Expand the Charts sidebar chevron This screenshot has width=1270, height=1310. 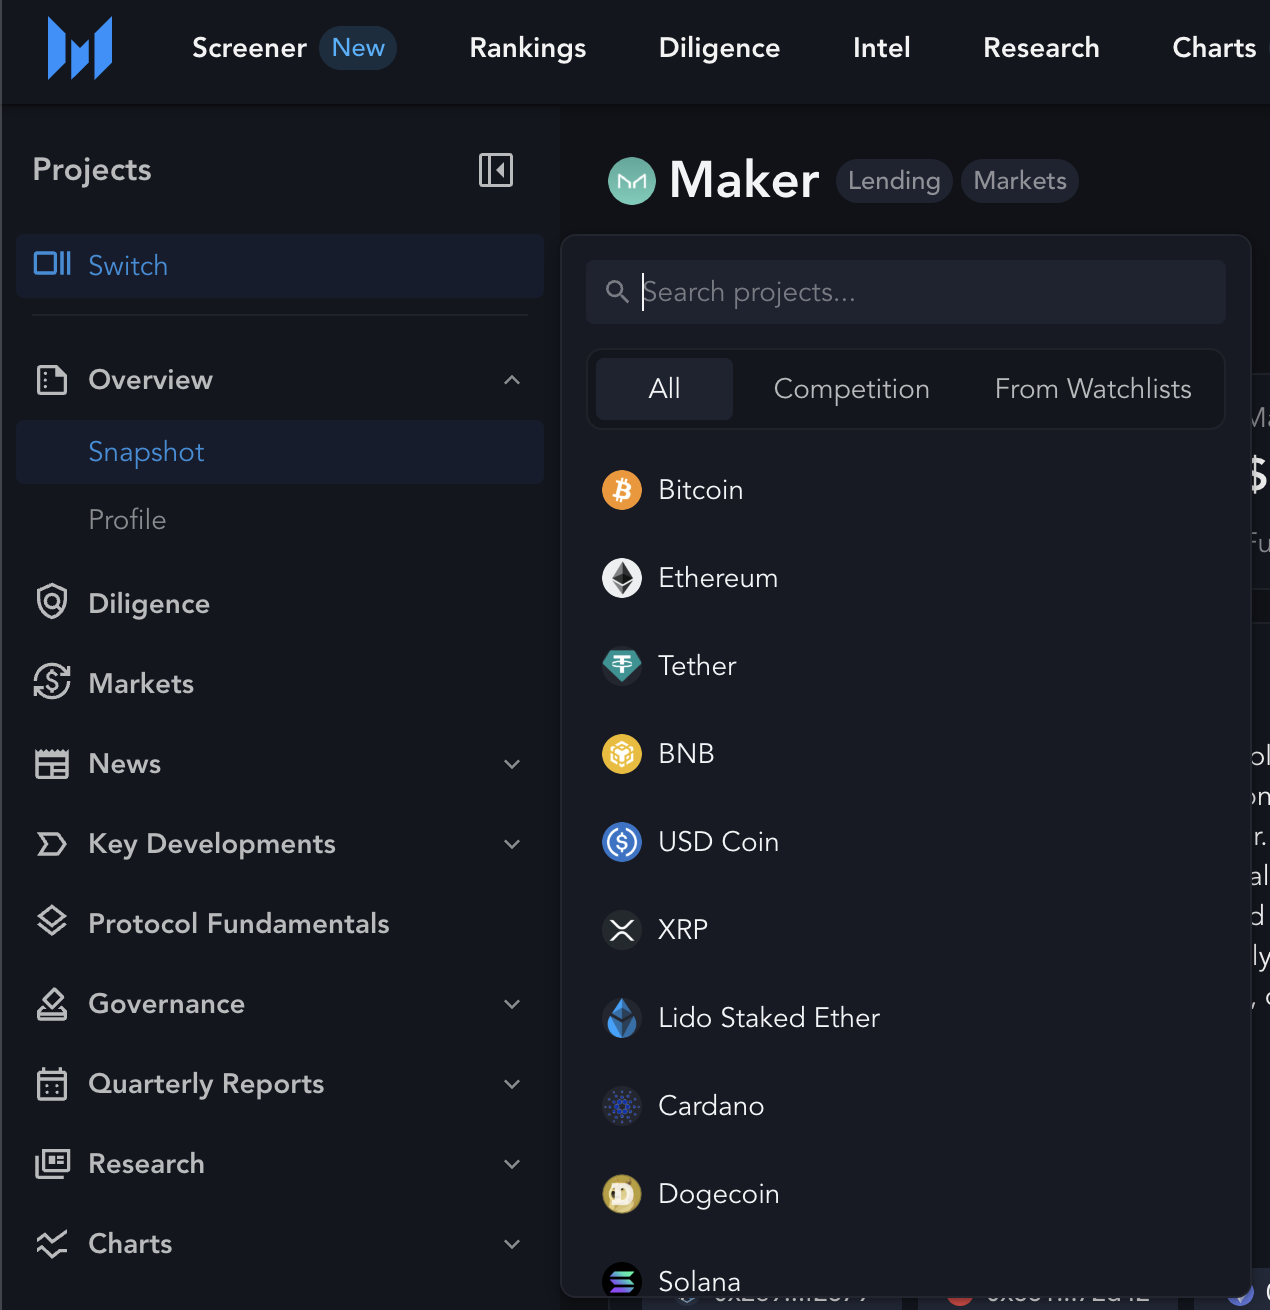[x=512, y=1244]
